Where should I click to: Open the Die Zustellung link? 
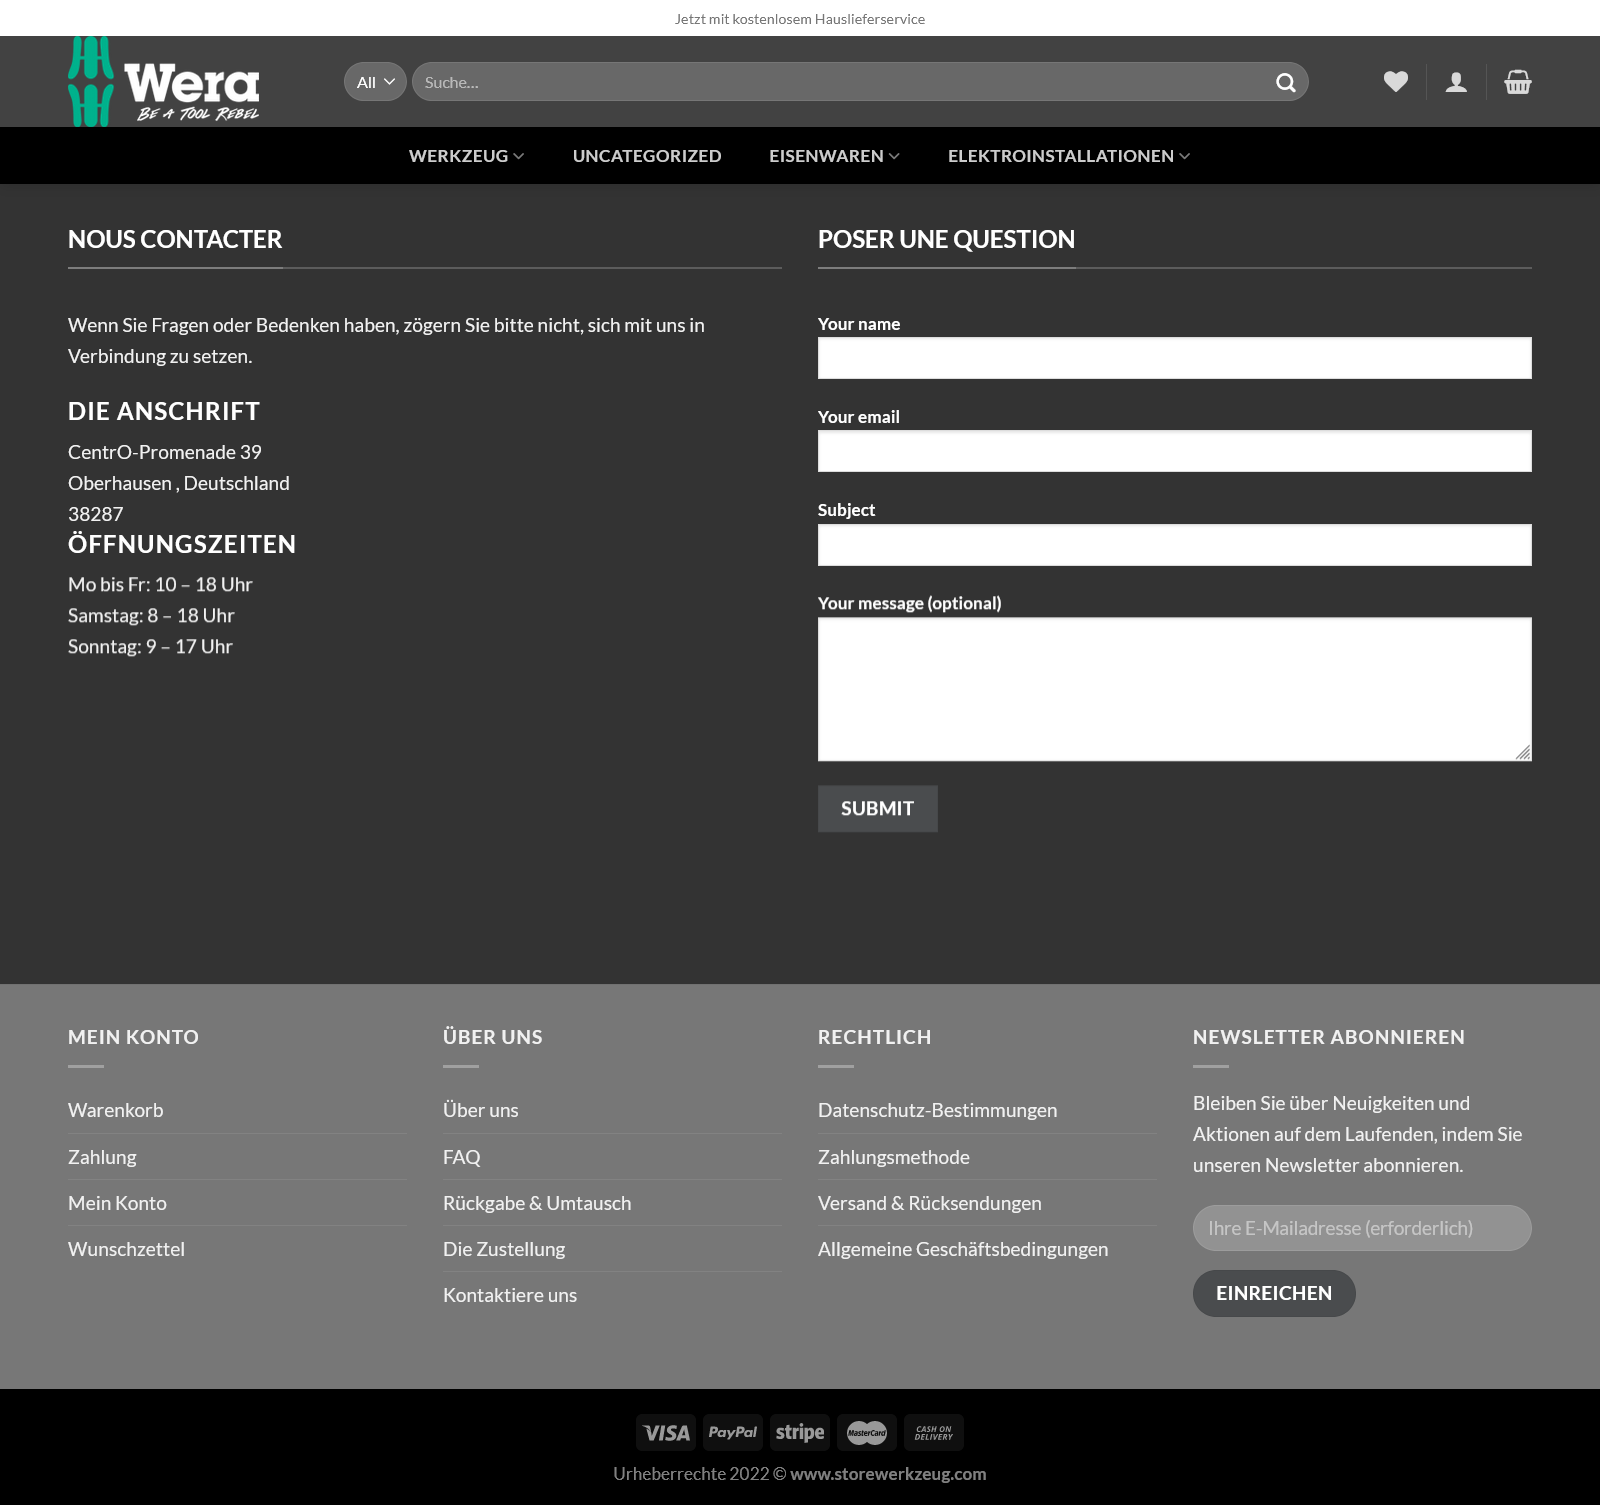tap(504, 1249)
